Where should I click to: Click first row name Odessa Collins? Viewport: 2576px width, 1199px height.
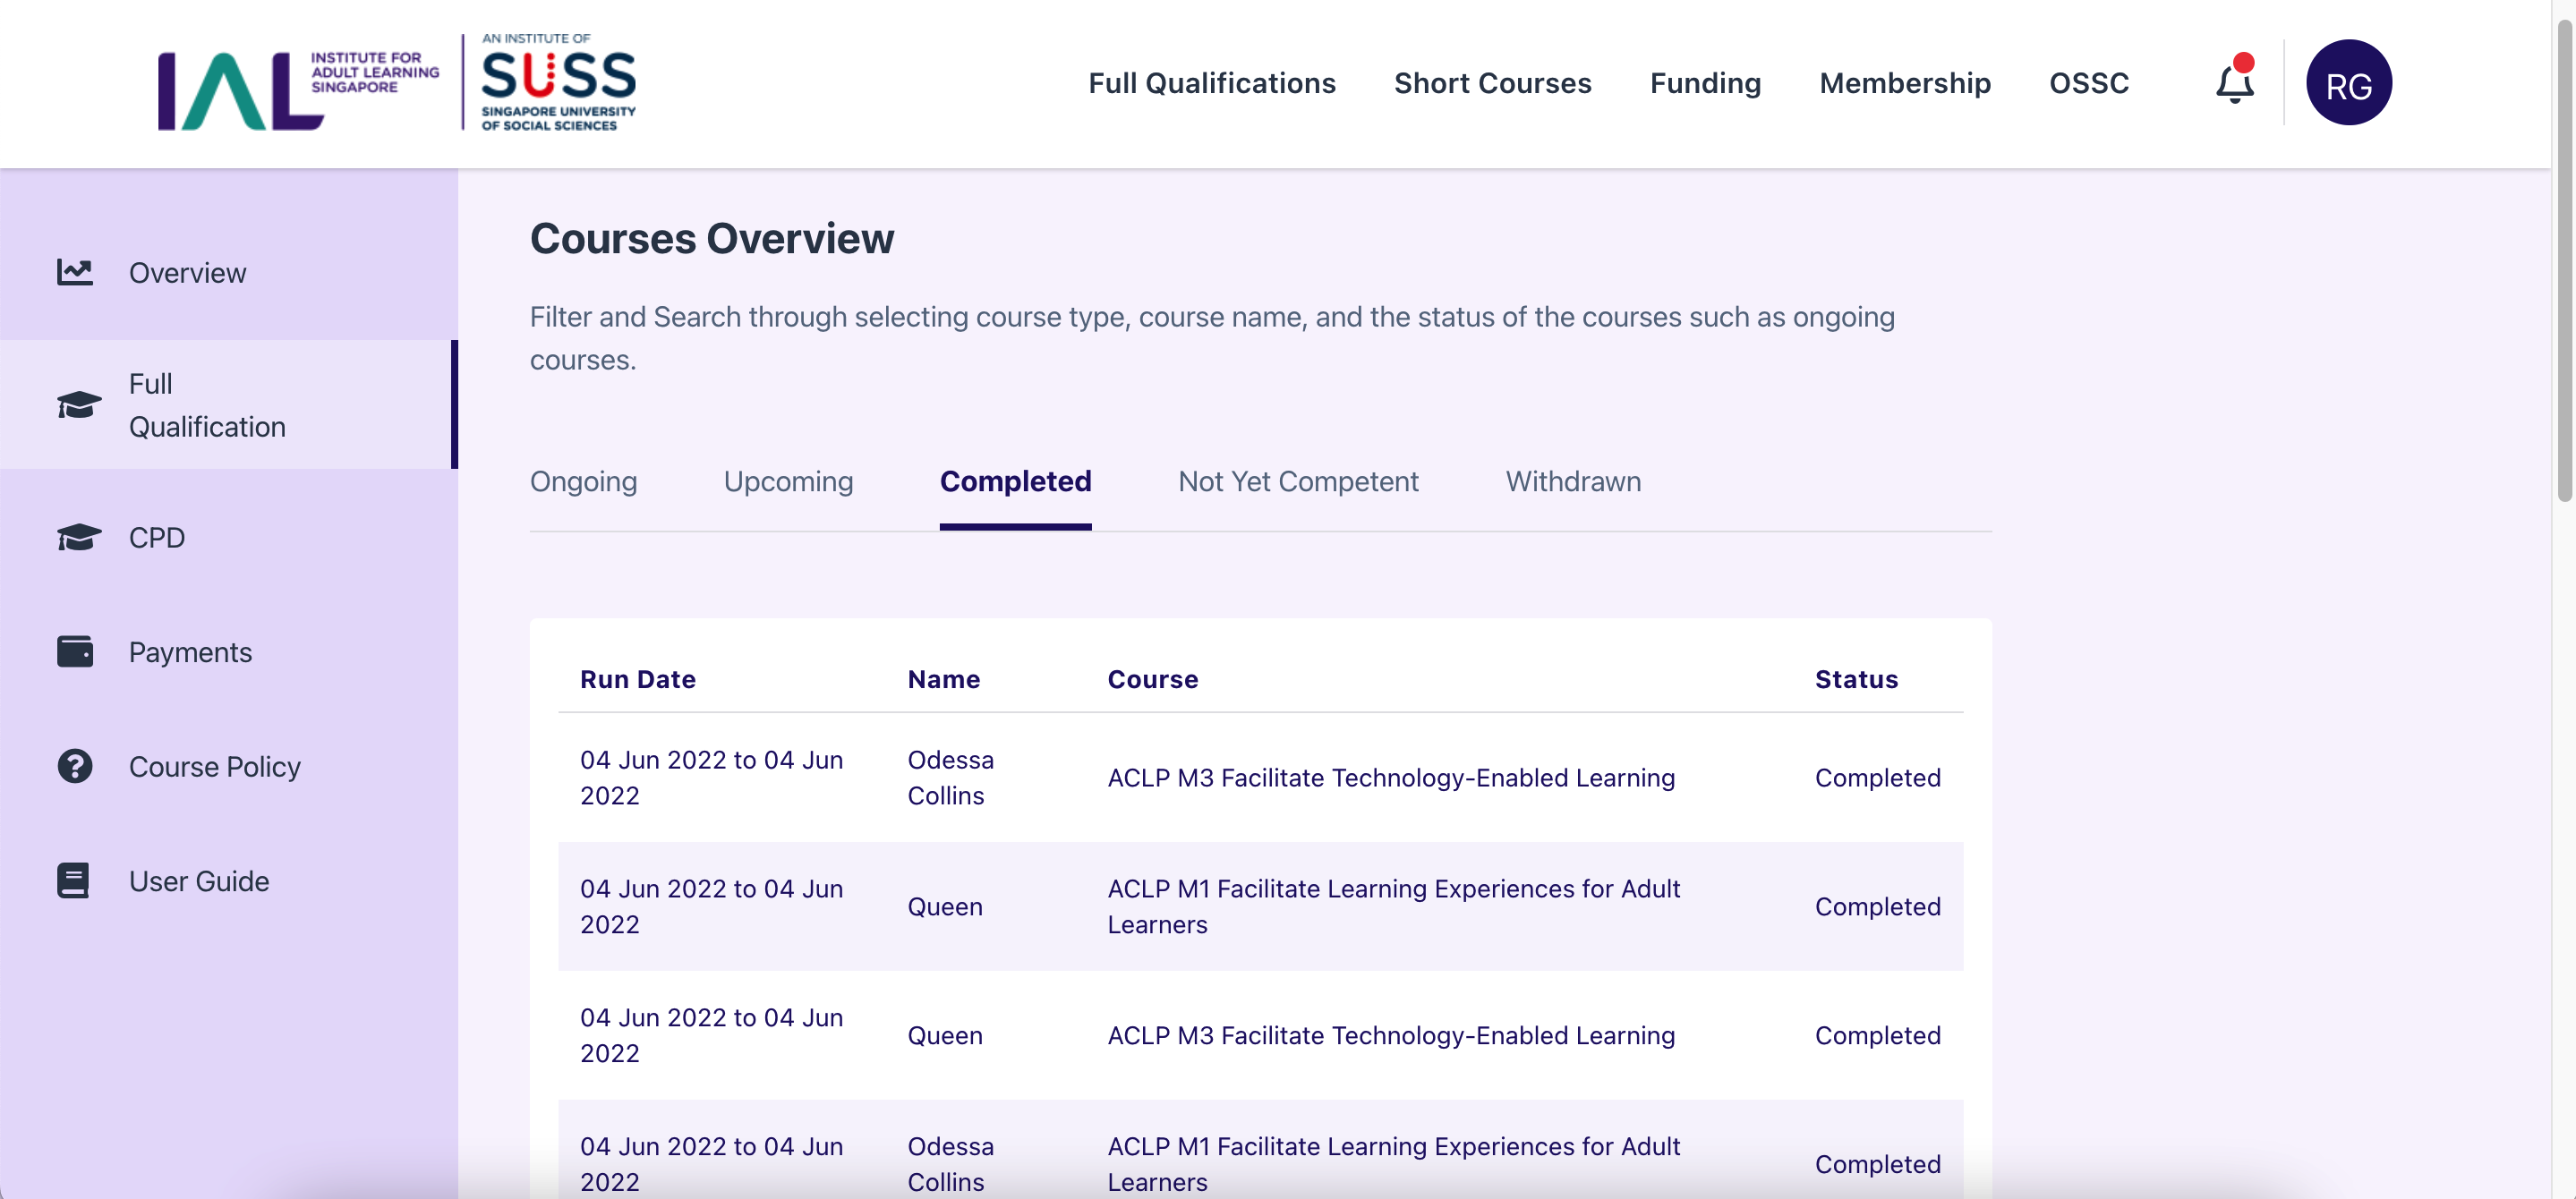click(950, 777)
